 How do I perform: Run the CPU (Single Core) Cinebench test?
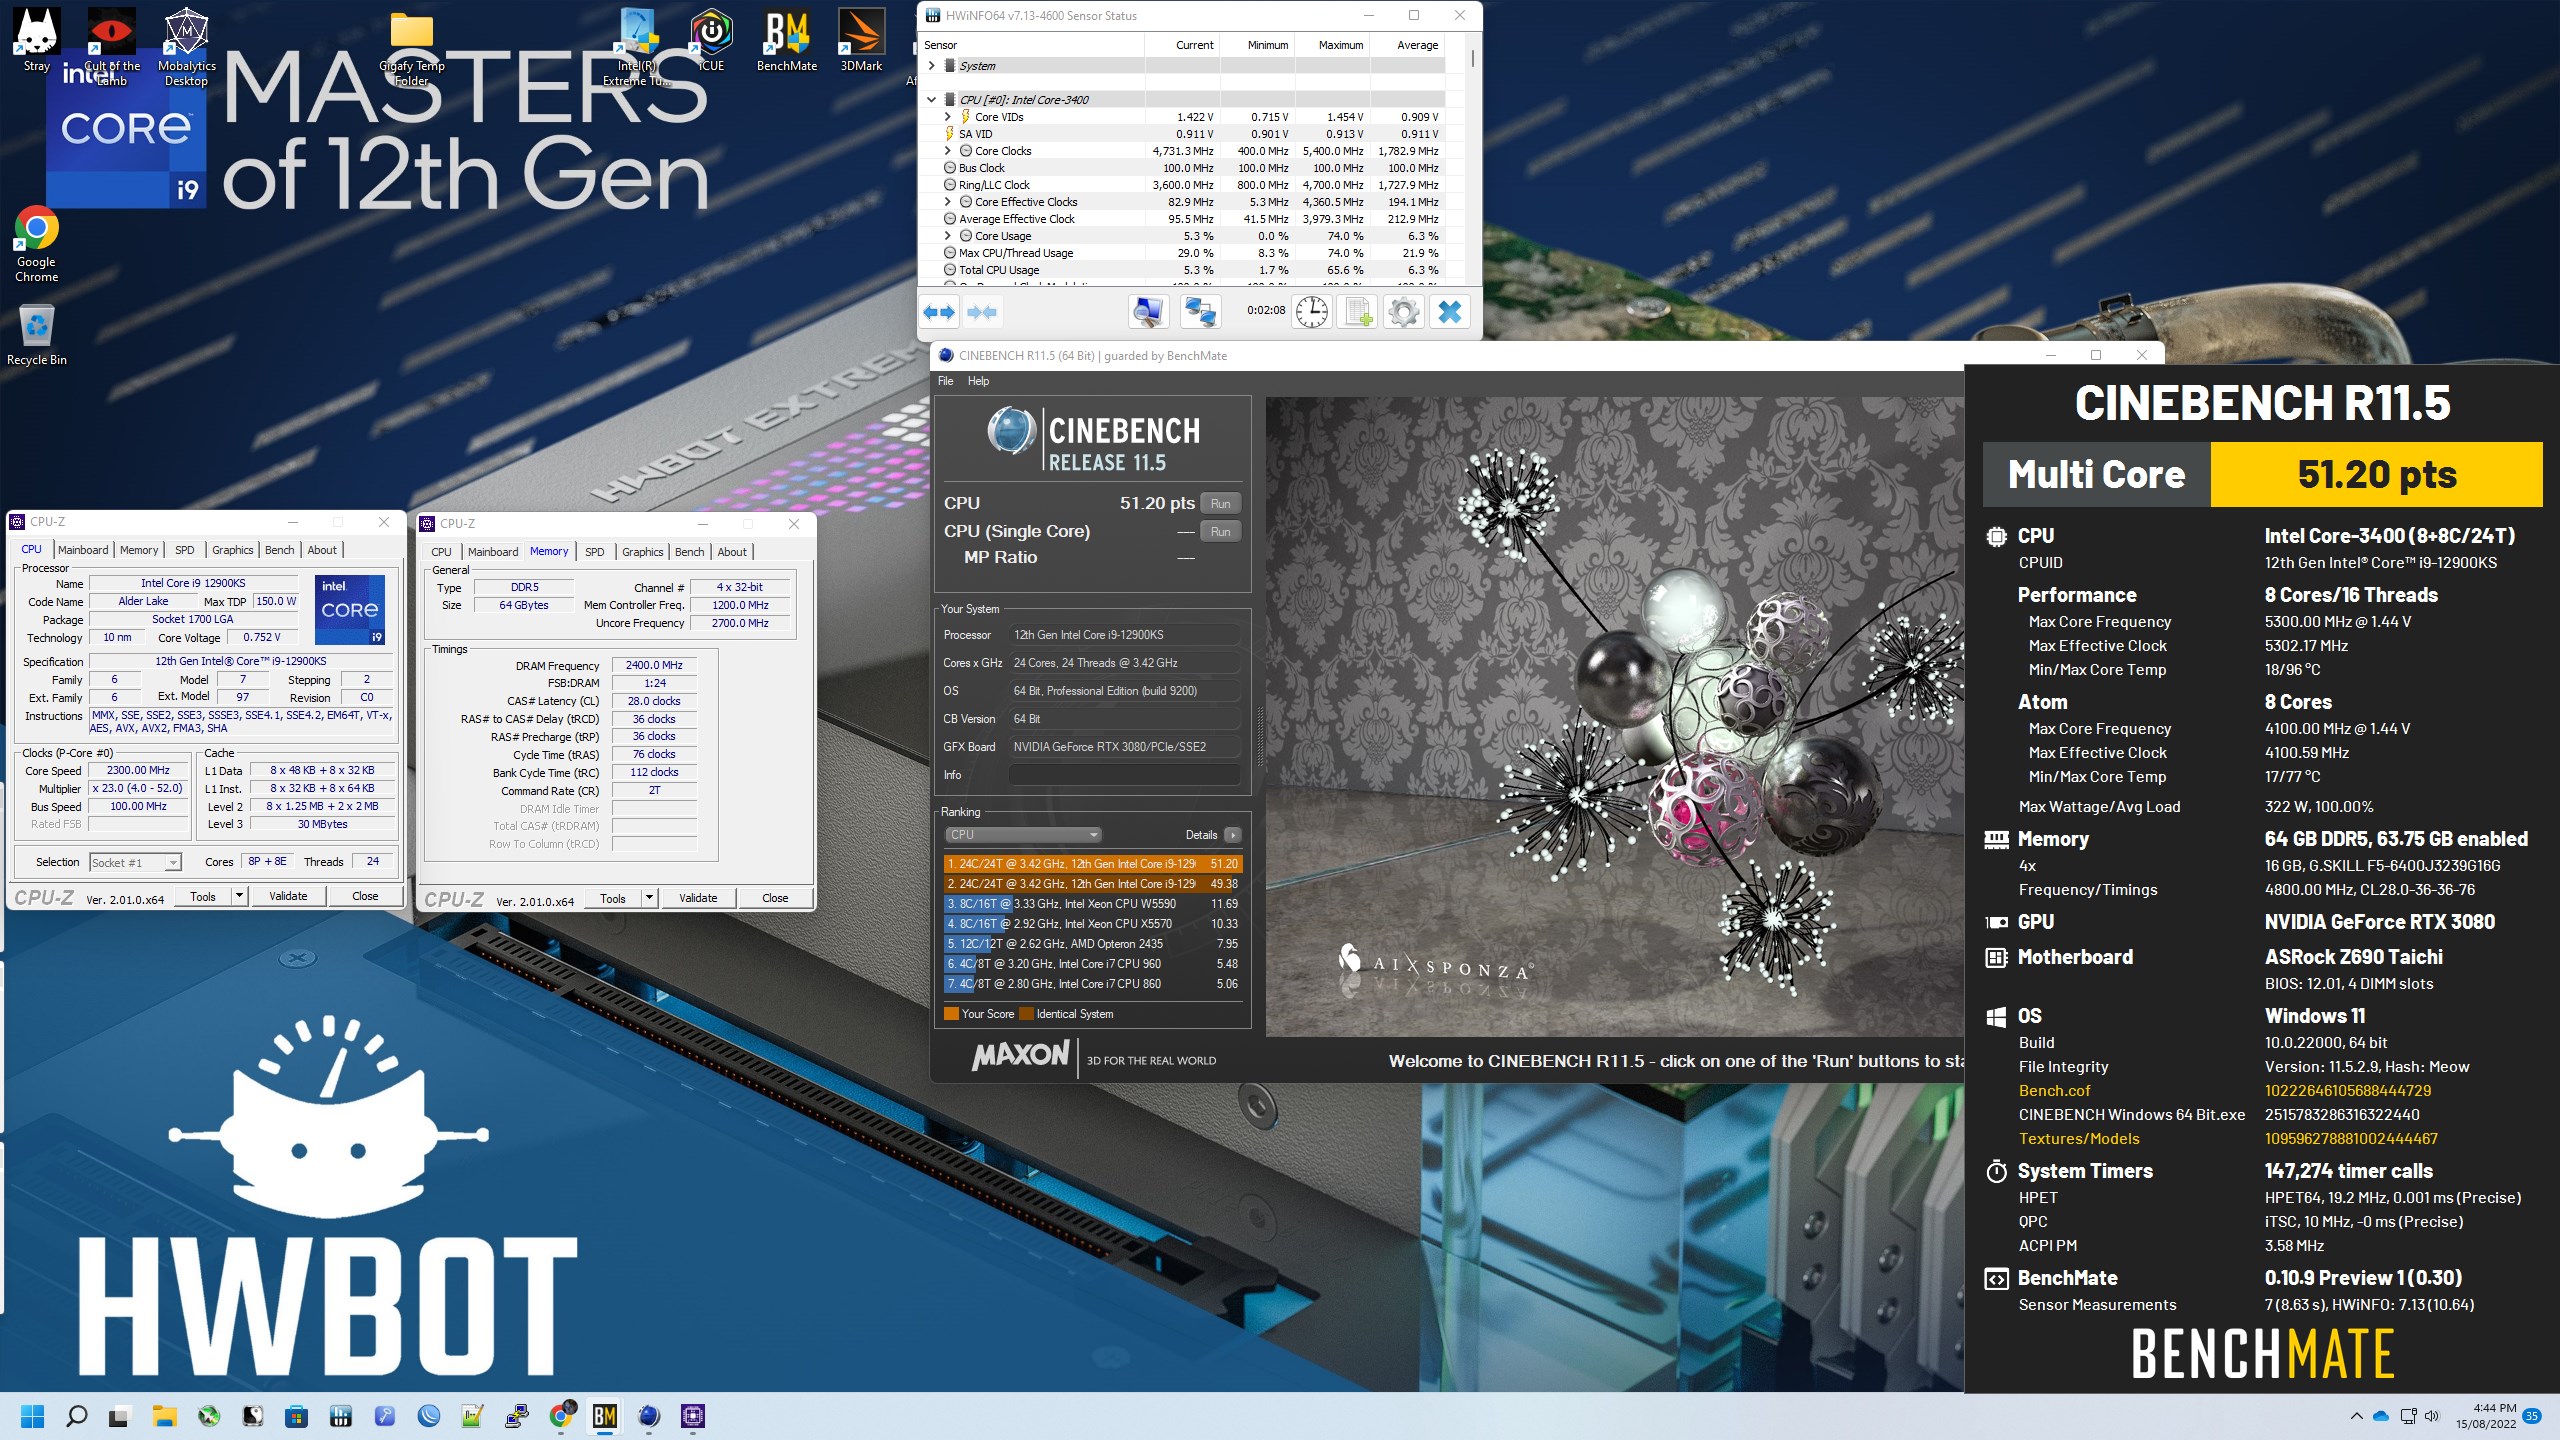pos(1220,532)
